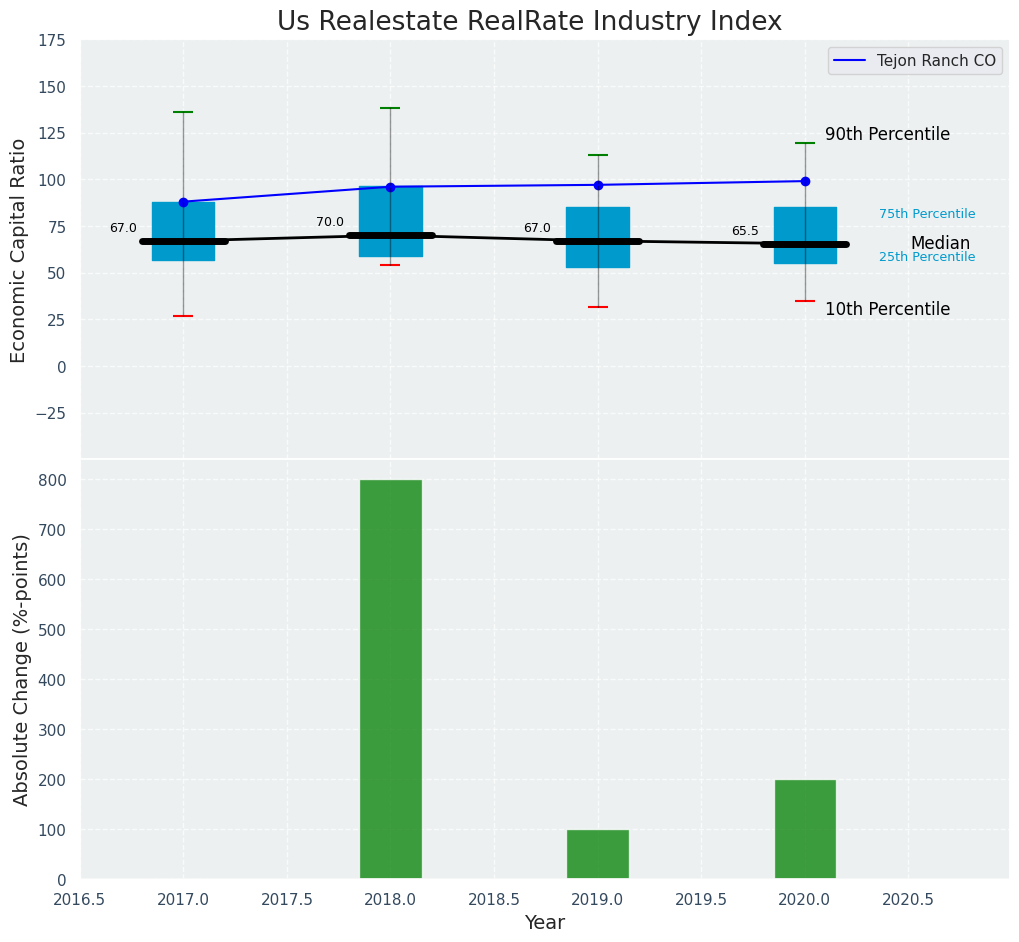Select the 2019 Tejon Ranch data point

[598, 185]
